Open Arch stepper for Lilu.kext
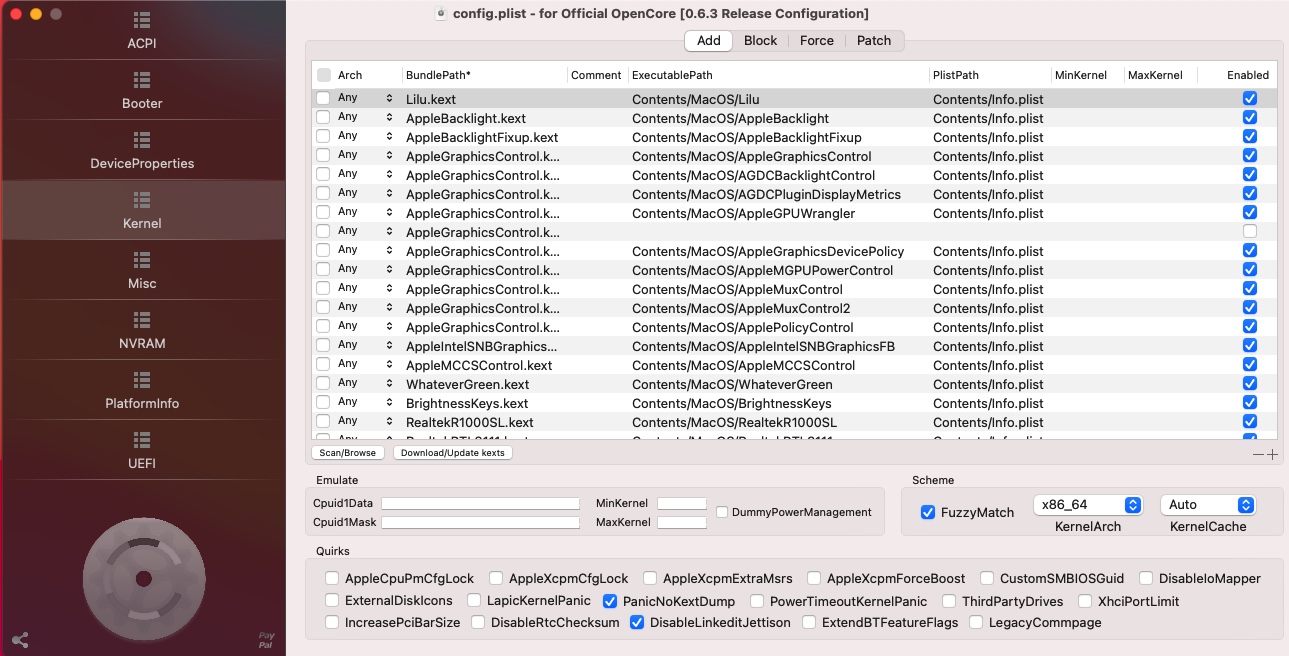Screen dimensions: 1289x656 click(x=389, y=99)
